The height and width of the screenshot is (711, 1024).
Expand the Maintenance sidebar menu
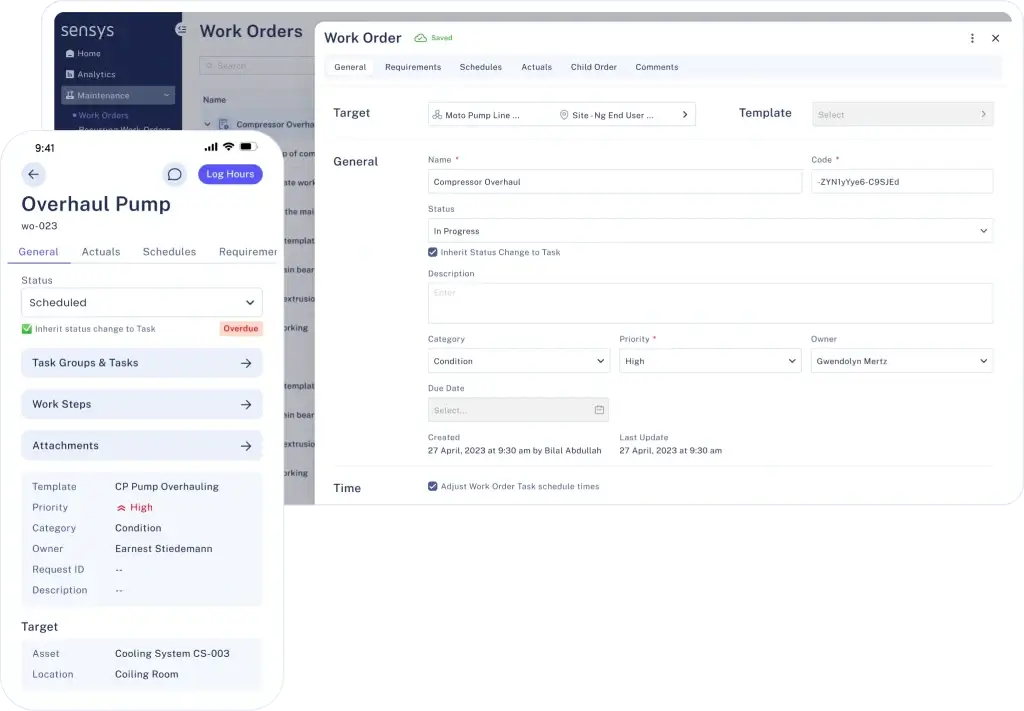118,96
